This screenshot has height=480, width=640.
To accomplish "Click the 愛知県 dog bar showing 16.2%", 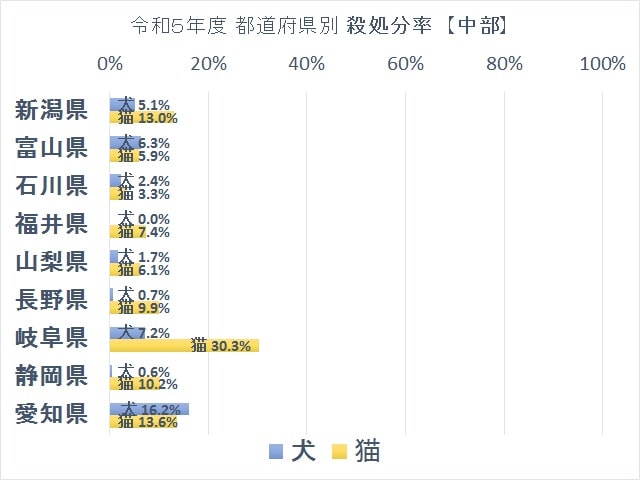I will [149, 409].
